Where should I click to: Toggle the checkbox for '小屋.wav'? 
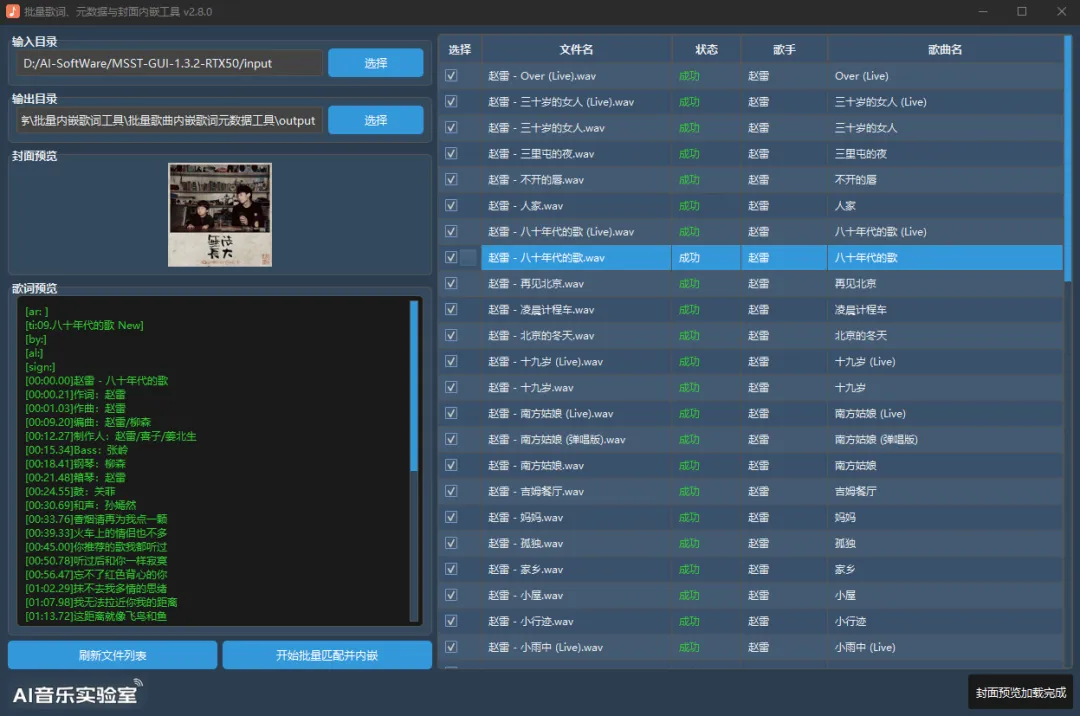tap(451, 595)
